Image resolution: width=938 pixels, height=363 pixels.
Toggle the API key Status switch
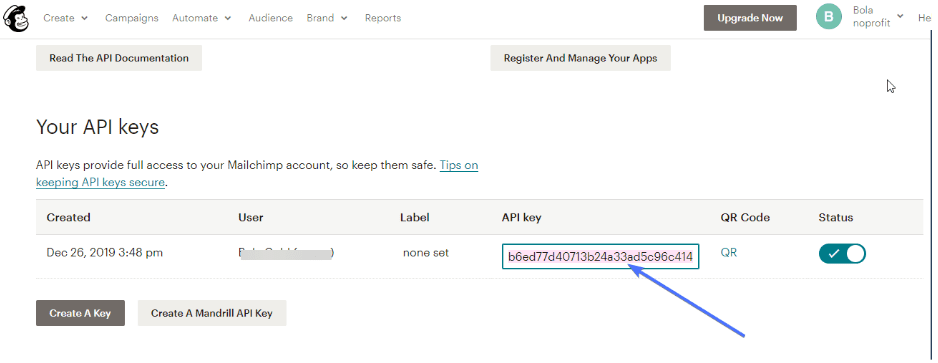pyautogui.click(x=842, y=254)
